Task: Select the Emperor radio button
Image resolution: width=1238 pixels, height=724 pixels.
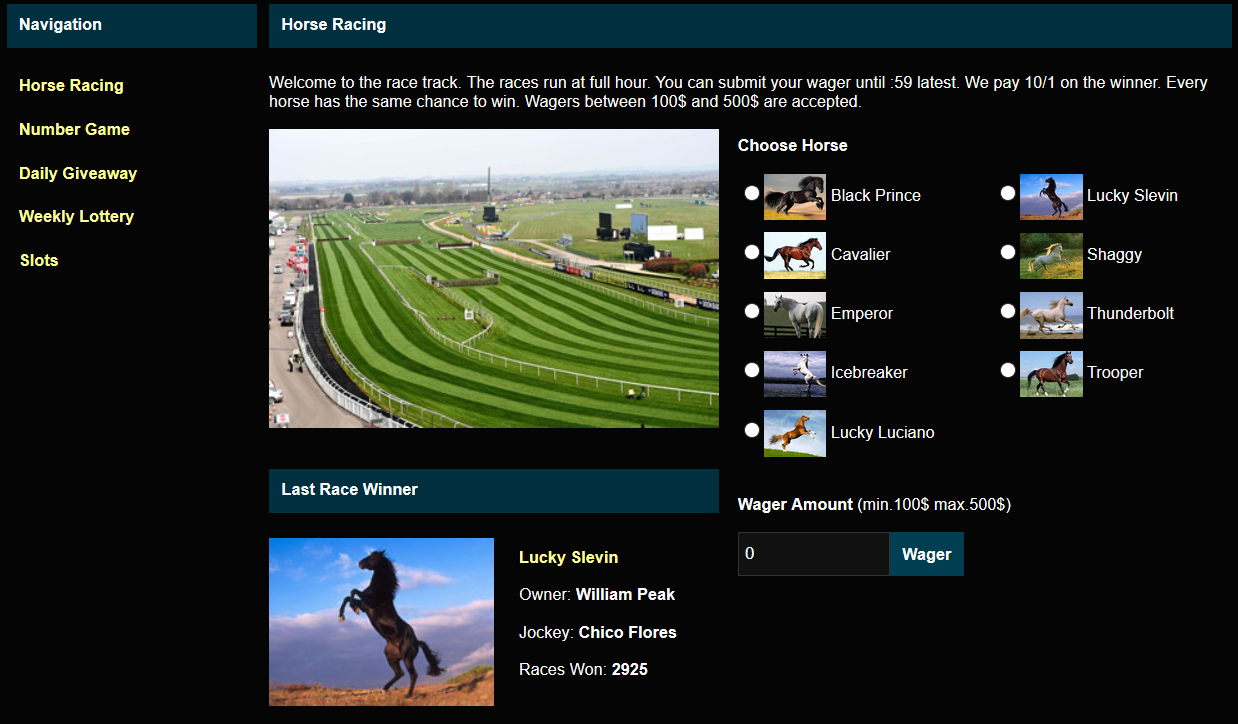Action: (x=751, y=311)
